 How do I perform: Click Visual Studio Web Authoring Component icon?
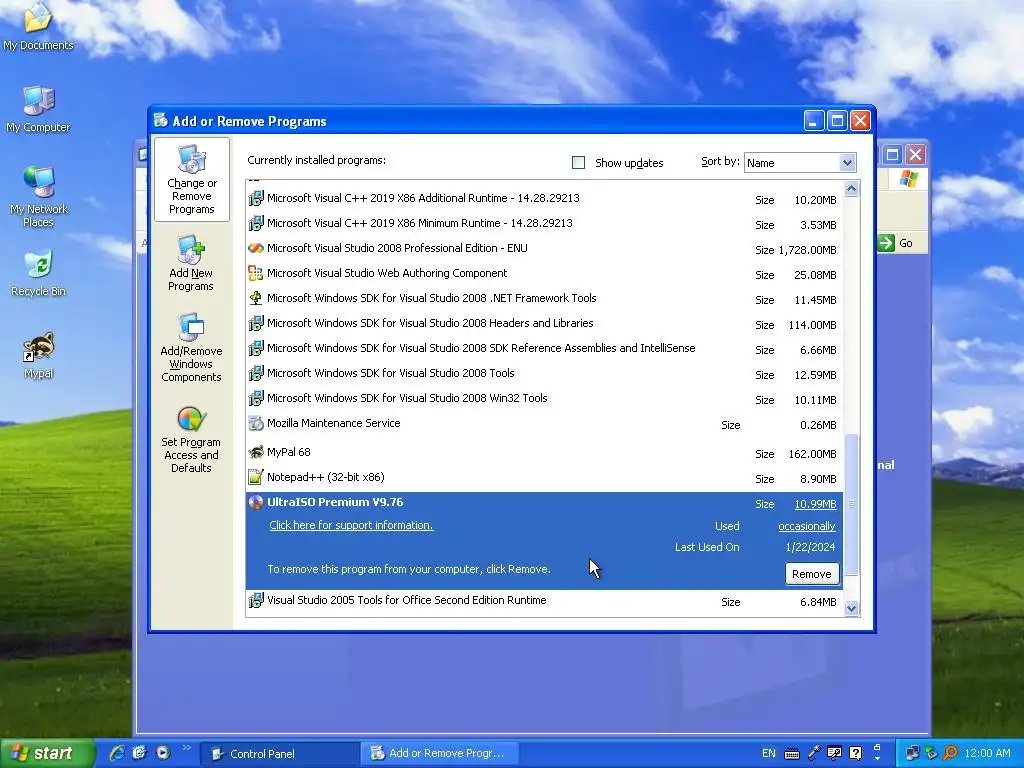[x=256, y=273]
